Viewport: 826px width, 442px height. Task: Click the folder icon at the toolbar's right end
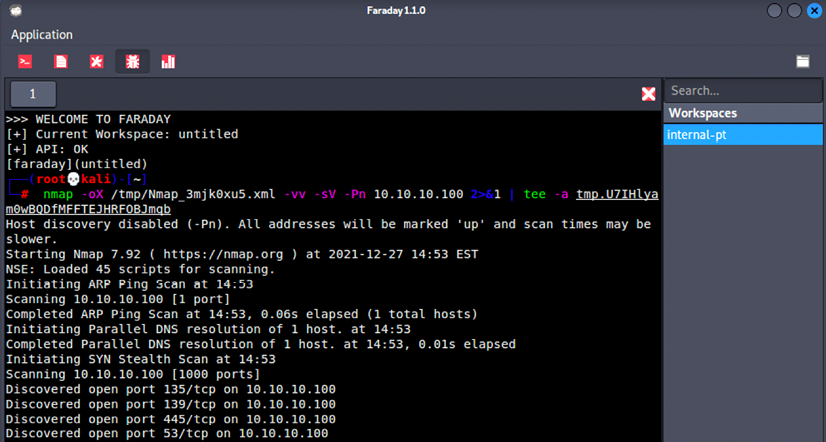coord(803,62)
